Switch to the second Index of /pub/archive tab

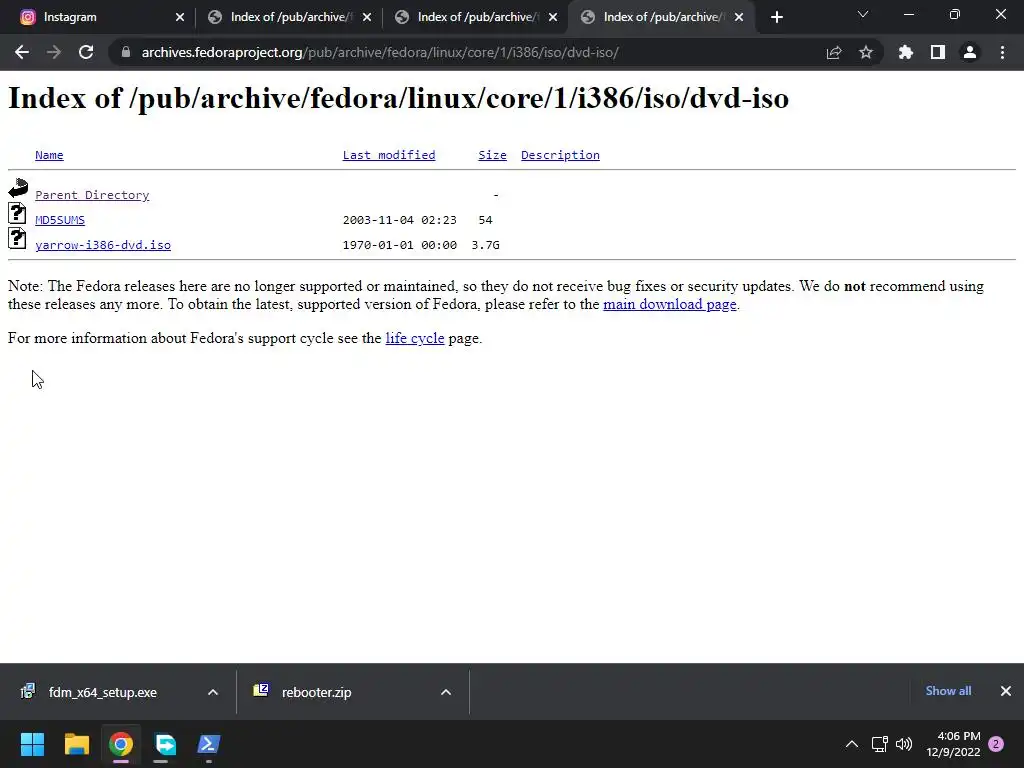289,18
